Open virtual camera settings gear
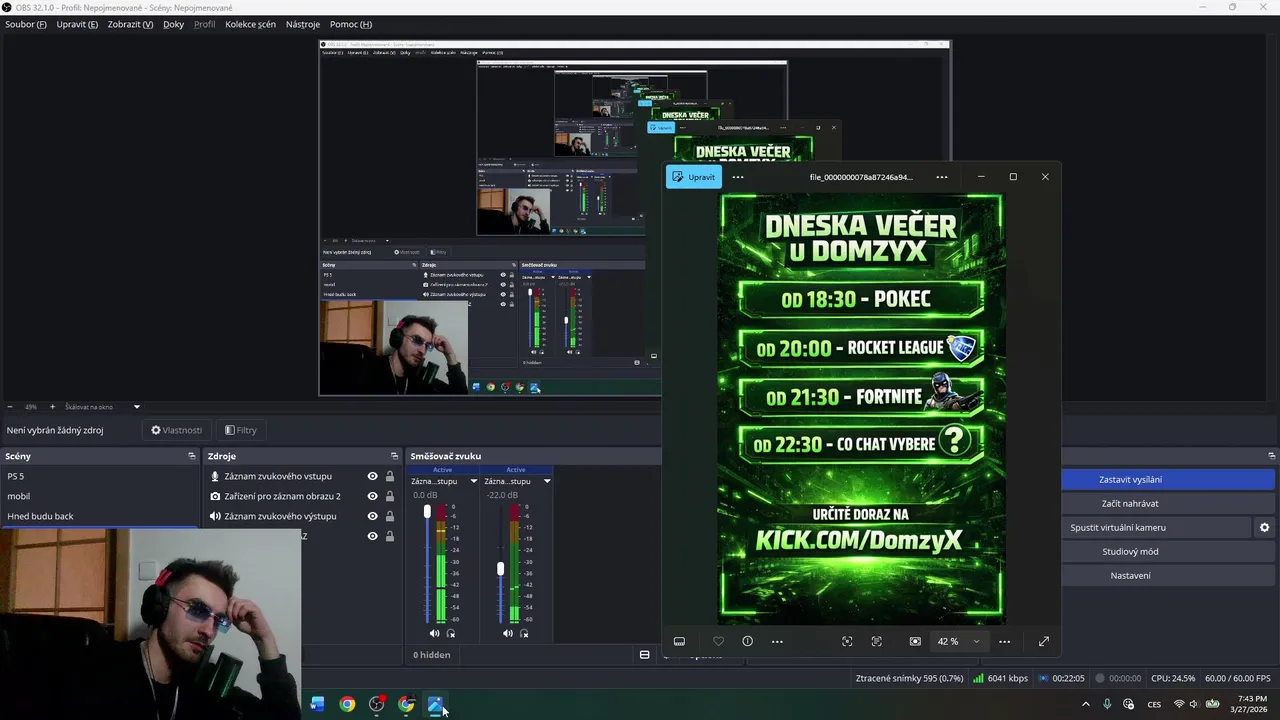The height and width of the screenshot is (720, 1280). [x=1265, y=527]
